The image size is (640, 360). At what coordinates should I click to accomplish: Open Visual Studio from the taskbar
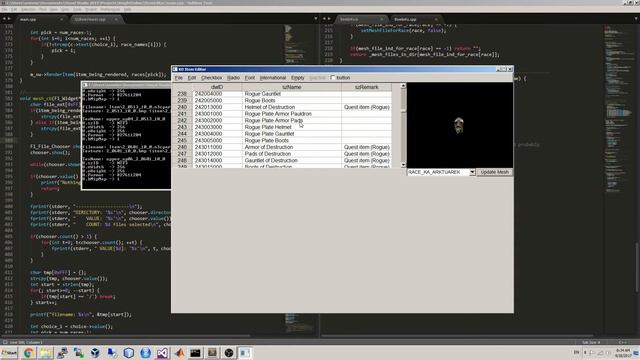[x=162, y=353]
